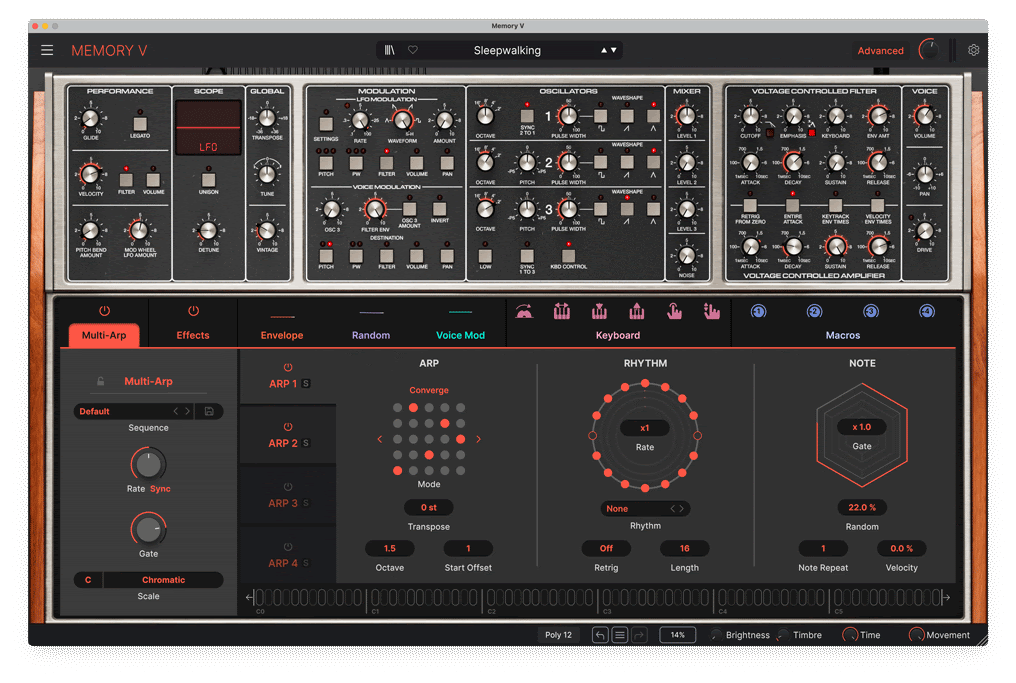Image resolution: width=1016 pixels, height=683 pixels.
Task: Toggle ARP 1 power button
Action: point(288,367)
